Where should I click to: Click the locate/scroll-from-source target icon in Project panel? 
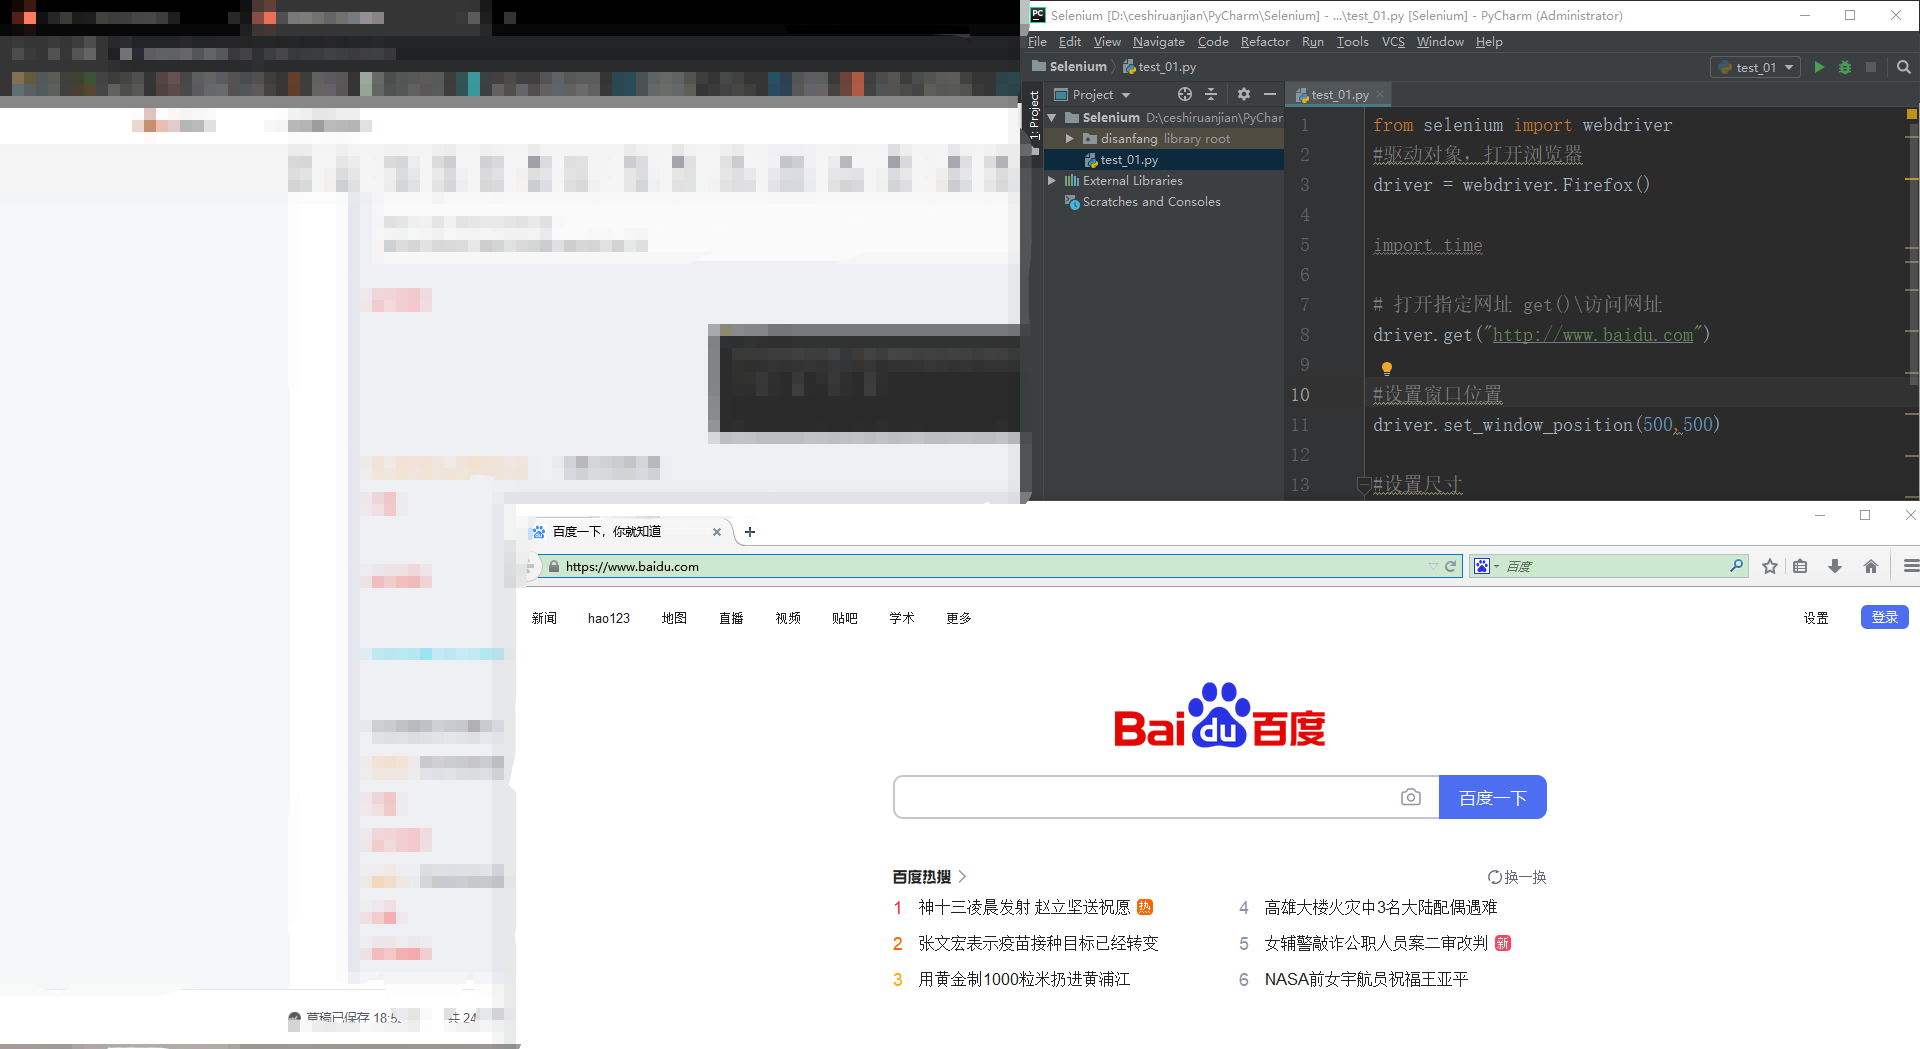[1185, 94]
